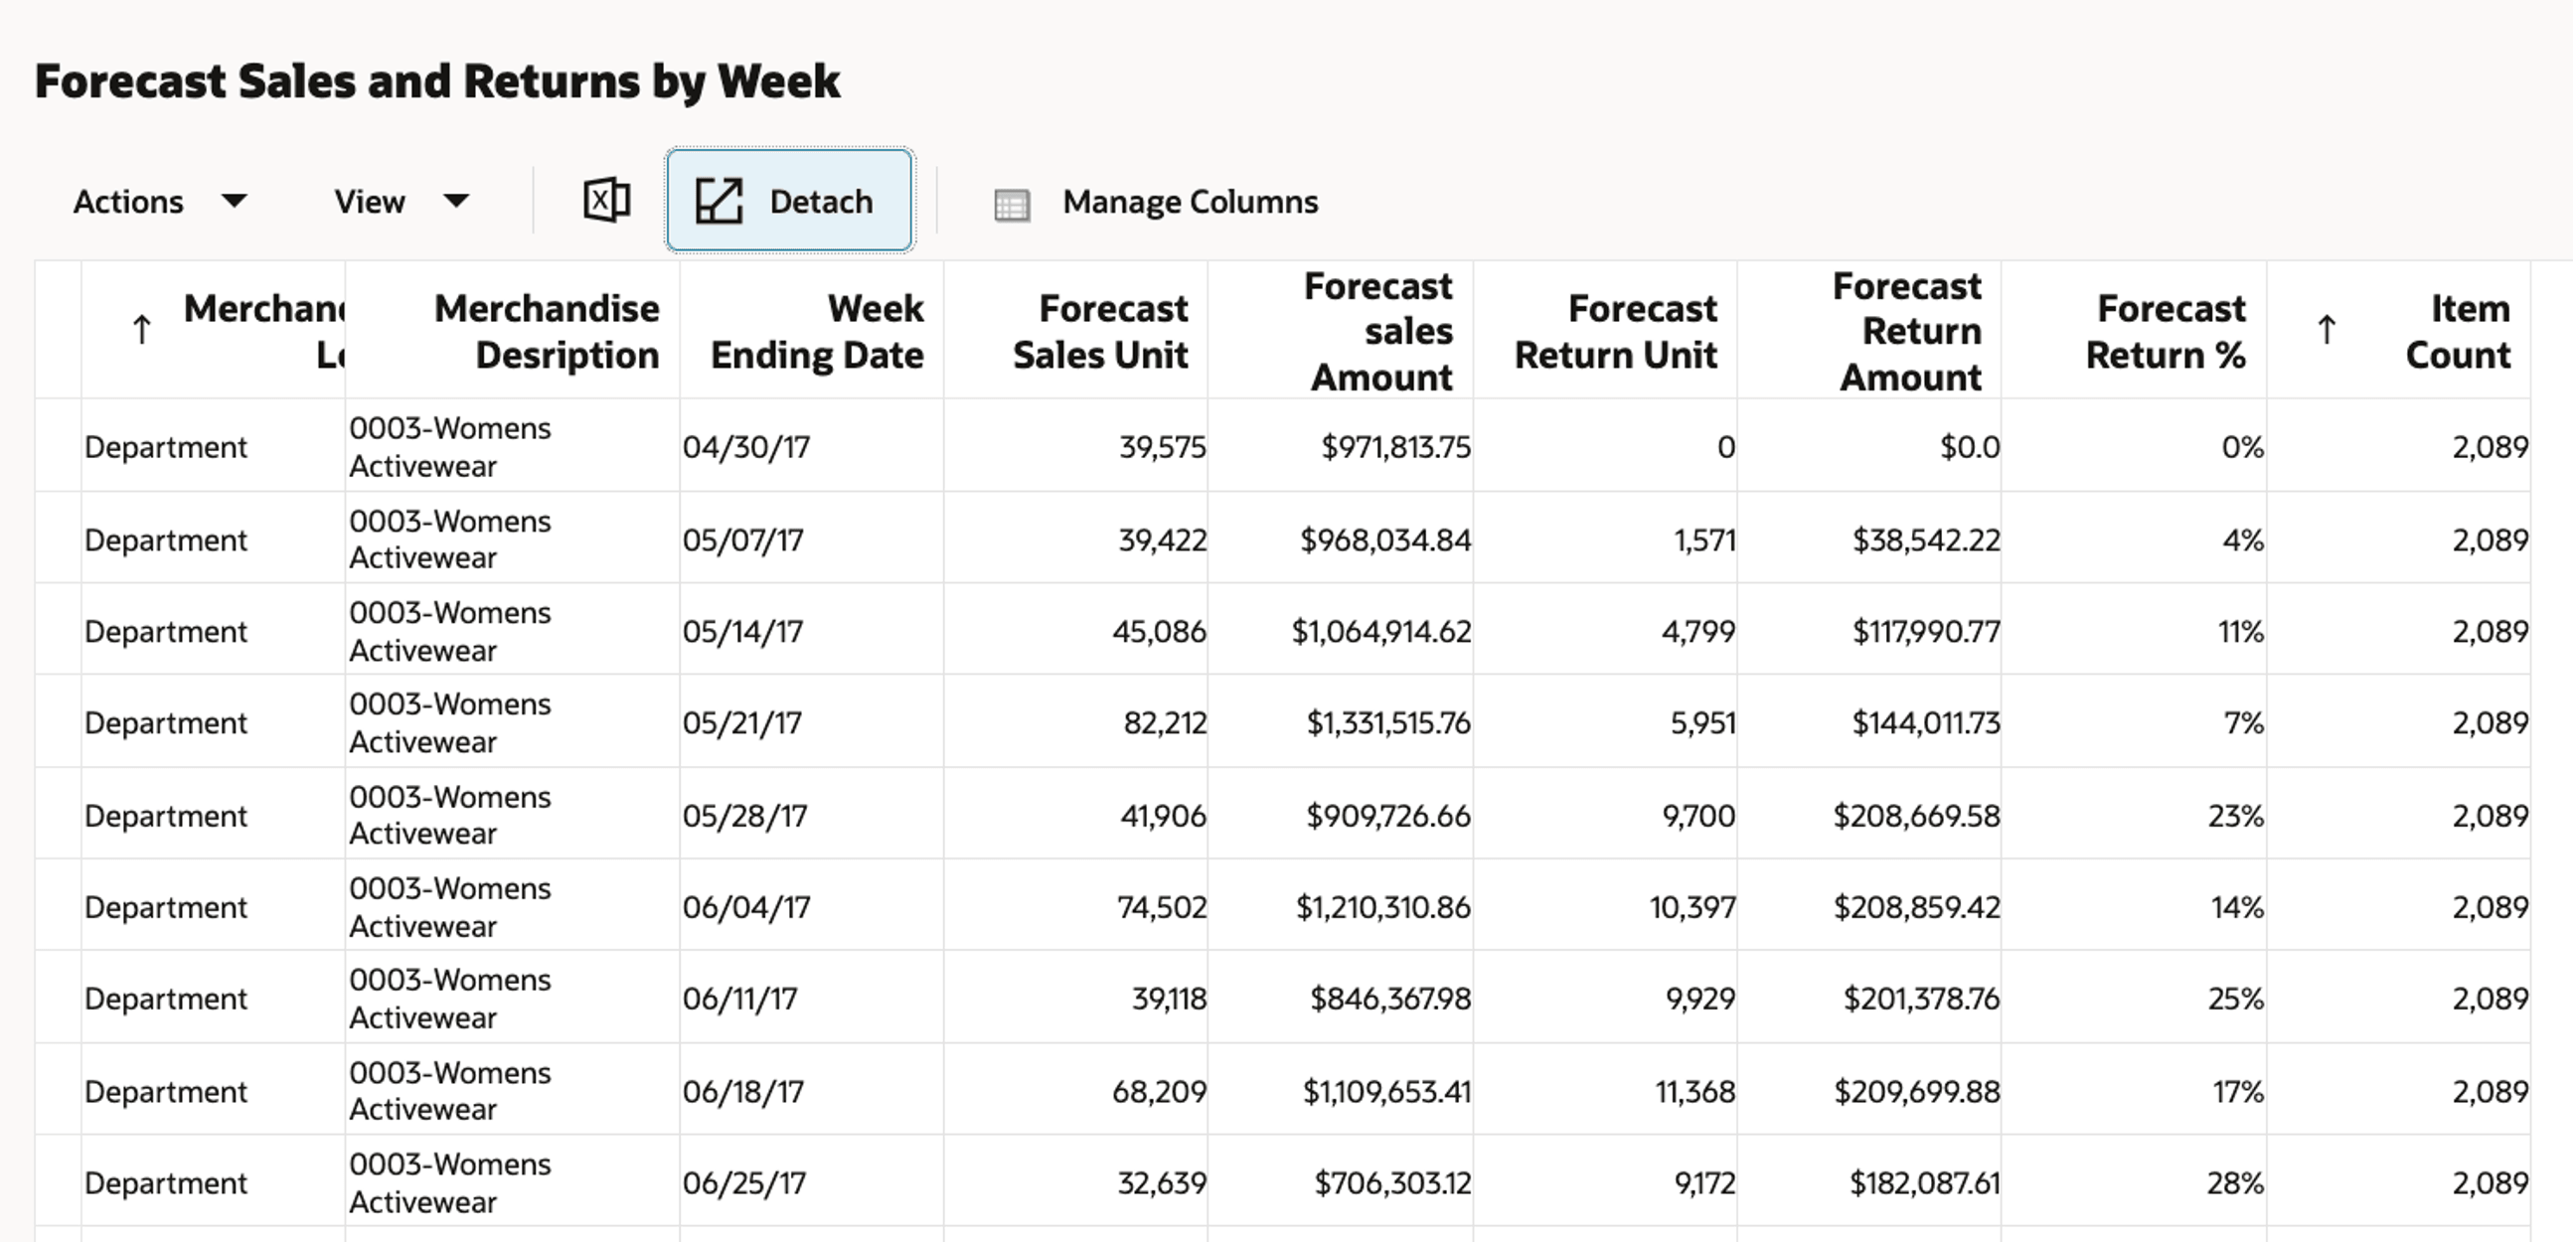Click the Forecast Sales Unit column header
The image size is (2576, 1242).
(1099, 331)
